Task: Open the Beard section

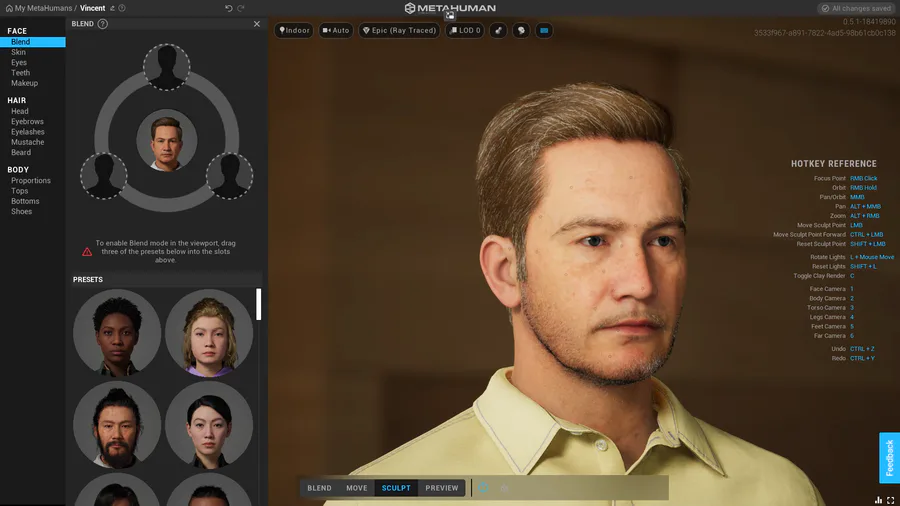Action: point(21,153)
